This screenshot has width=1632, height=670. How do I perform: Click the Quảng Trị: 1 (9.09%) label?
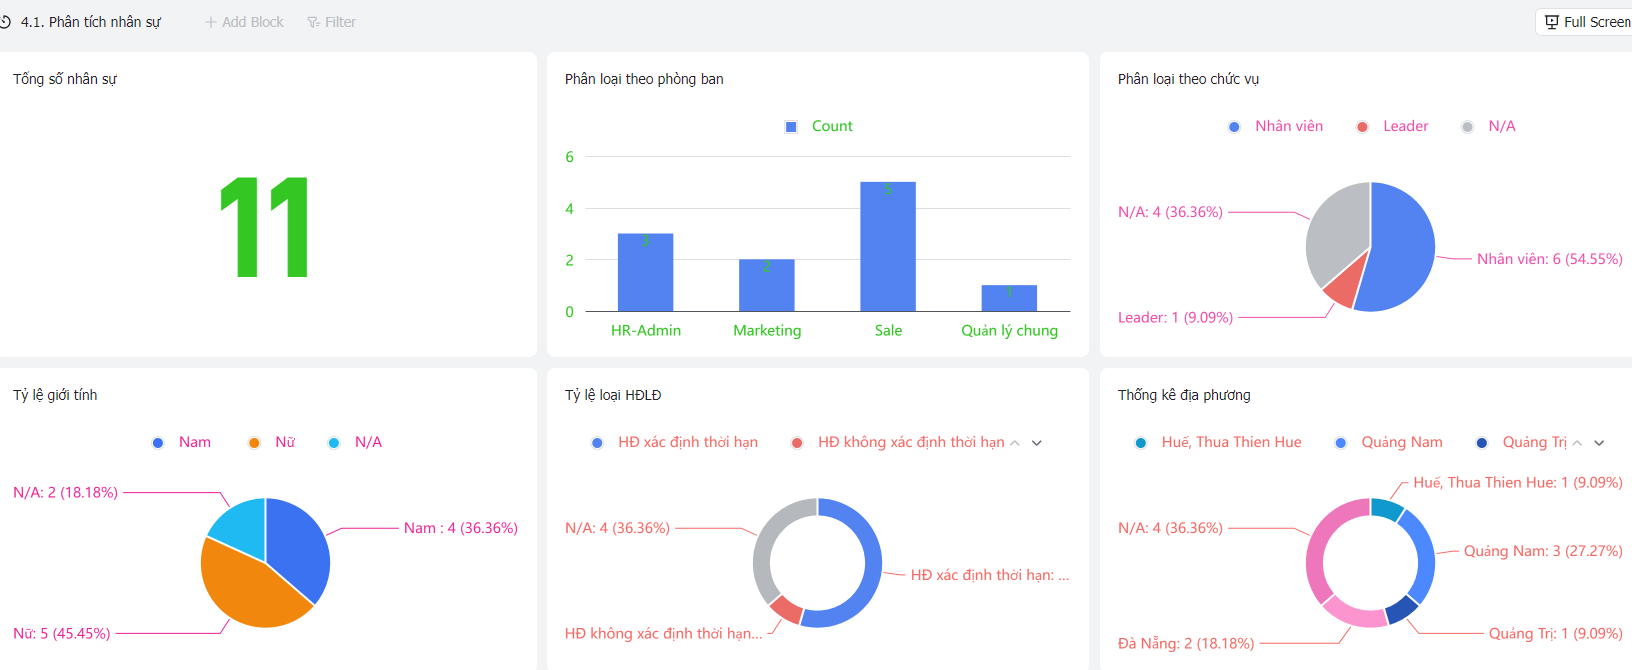pyautogui.click(x=1556, y=633)
